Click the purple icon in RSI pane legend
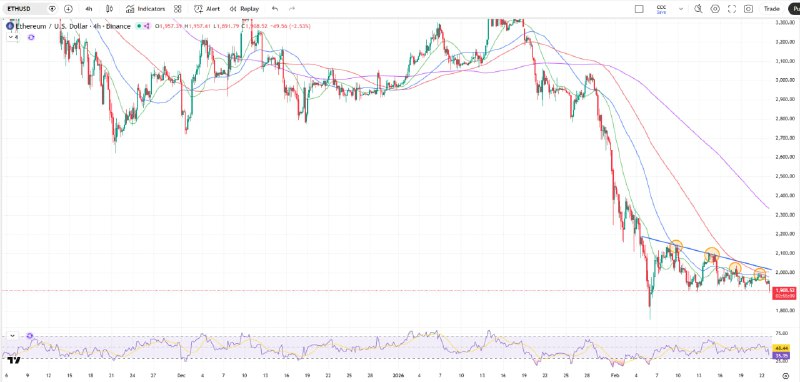Image resolution: width=800 pixels, height=382 pixels. (30, 336)
